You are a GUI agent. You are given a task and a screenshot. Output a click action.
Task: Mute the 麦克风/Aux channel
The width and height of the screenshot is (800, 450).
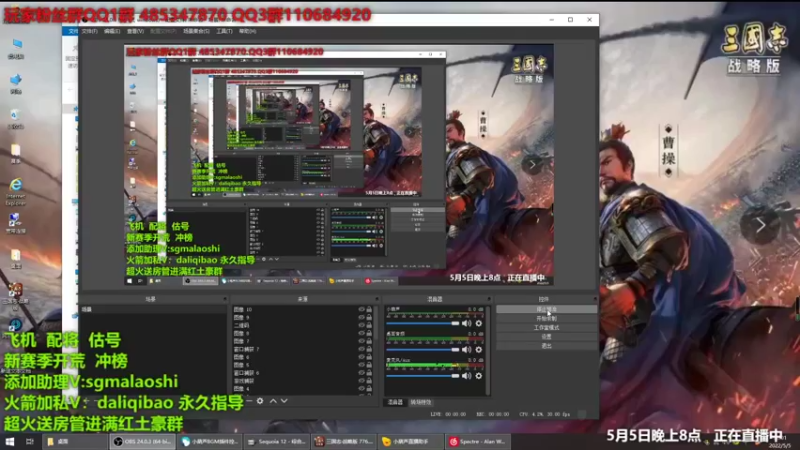click(466, 376)
